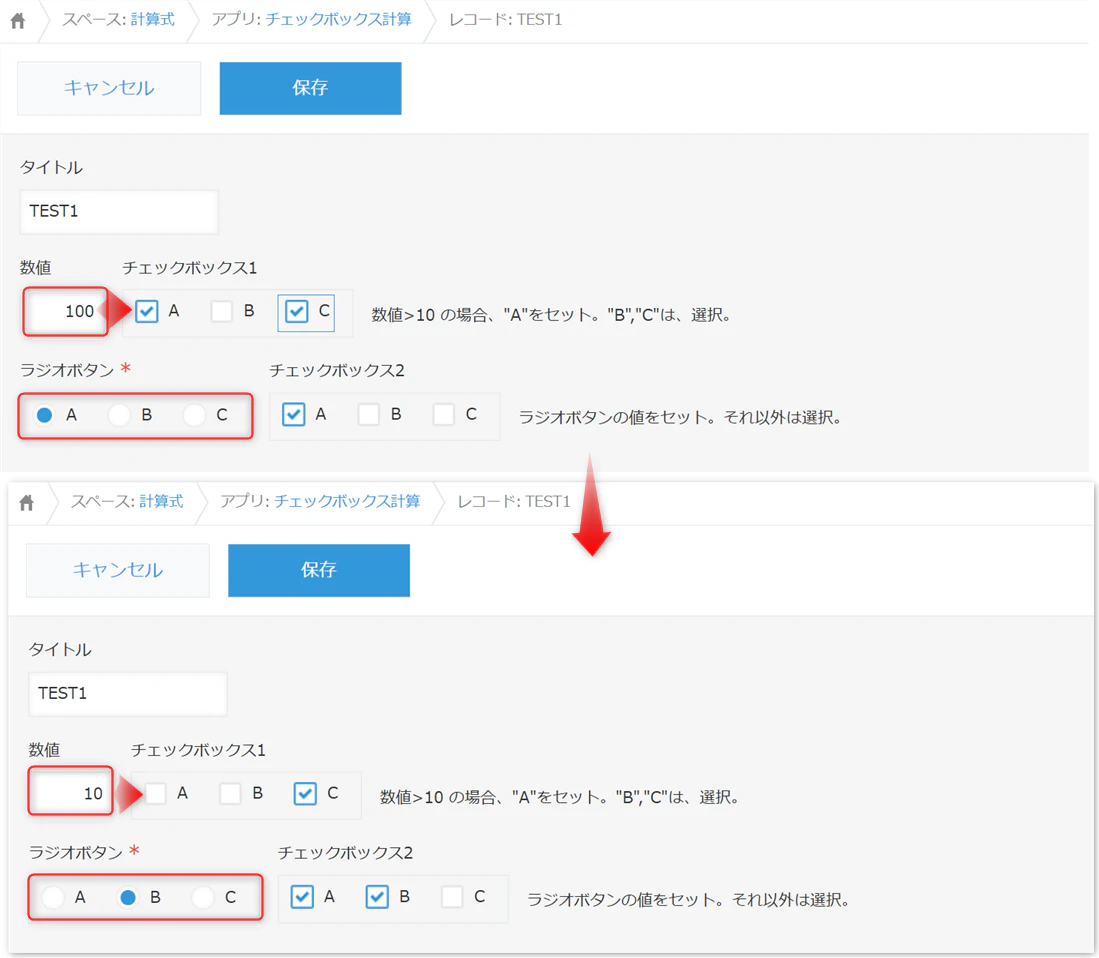Click the 保存 button in the upper form

coord(310,88)
